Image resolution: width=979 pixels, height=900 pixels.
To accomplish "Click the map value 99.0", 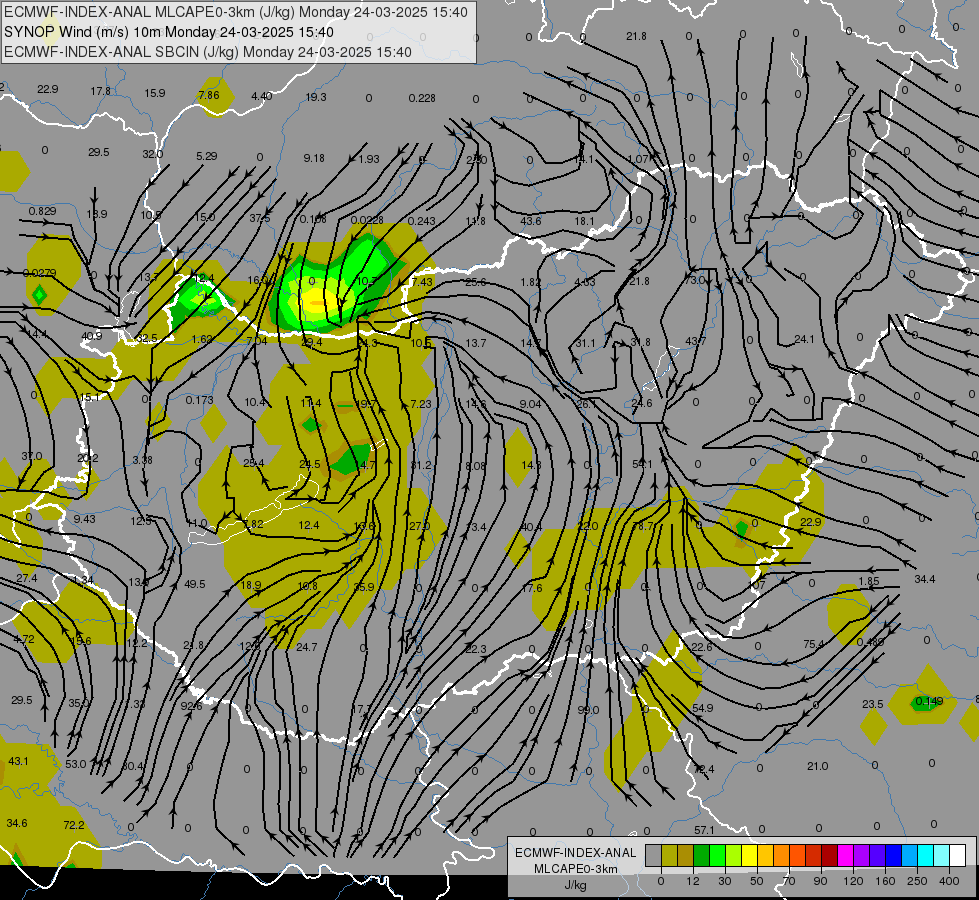I will point(588,710).
